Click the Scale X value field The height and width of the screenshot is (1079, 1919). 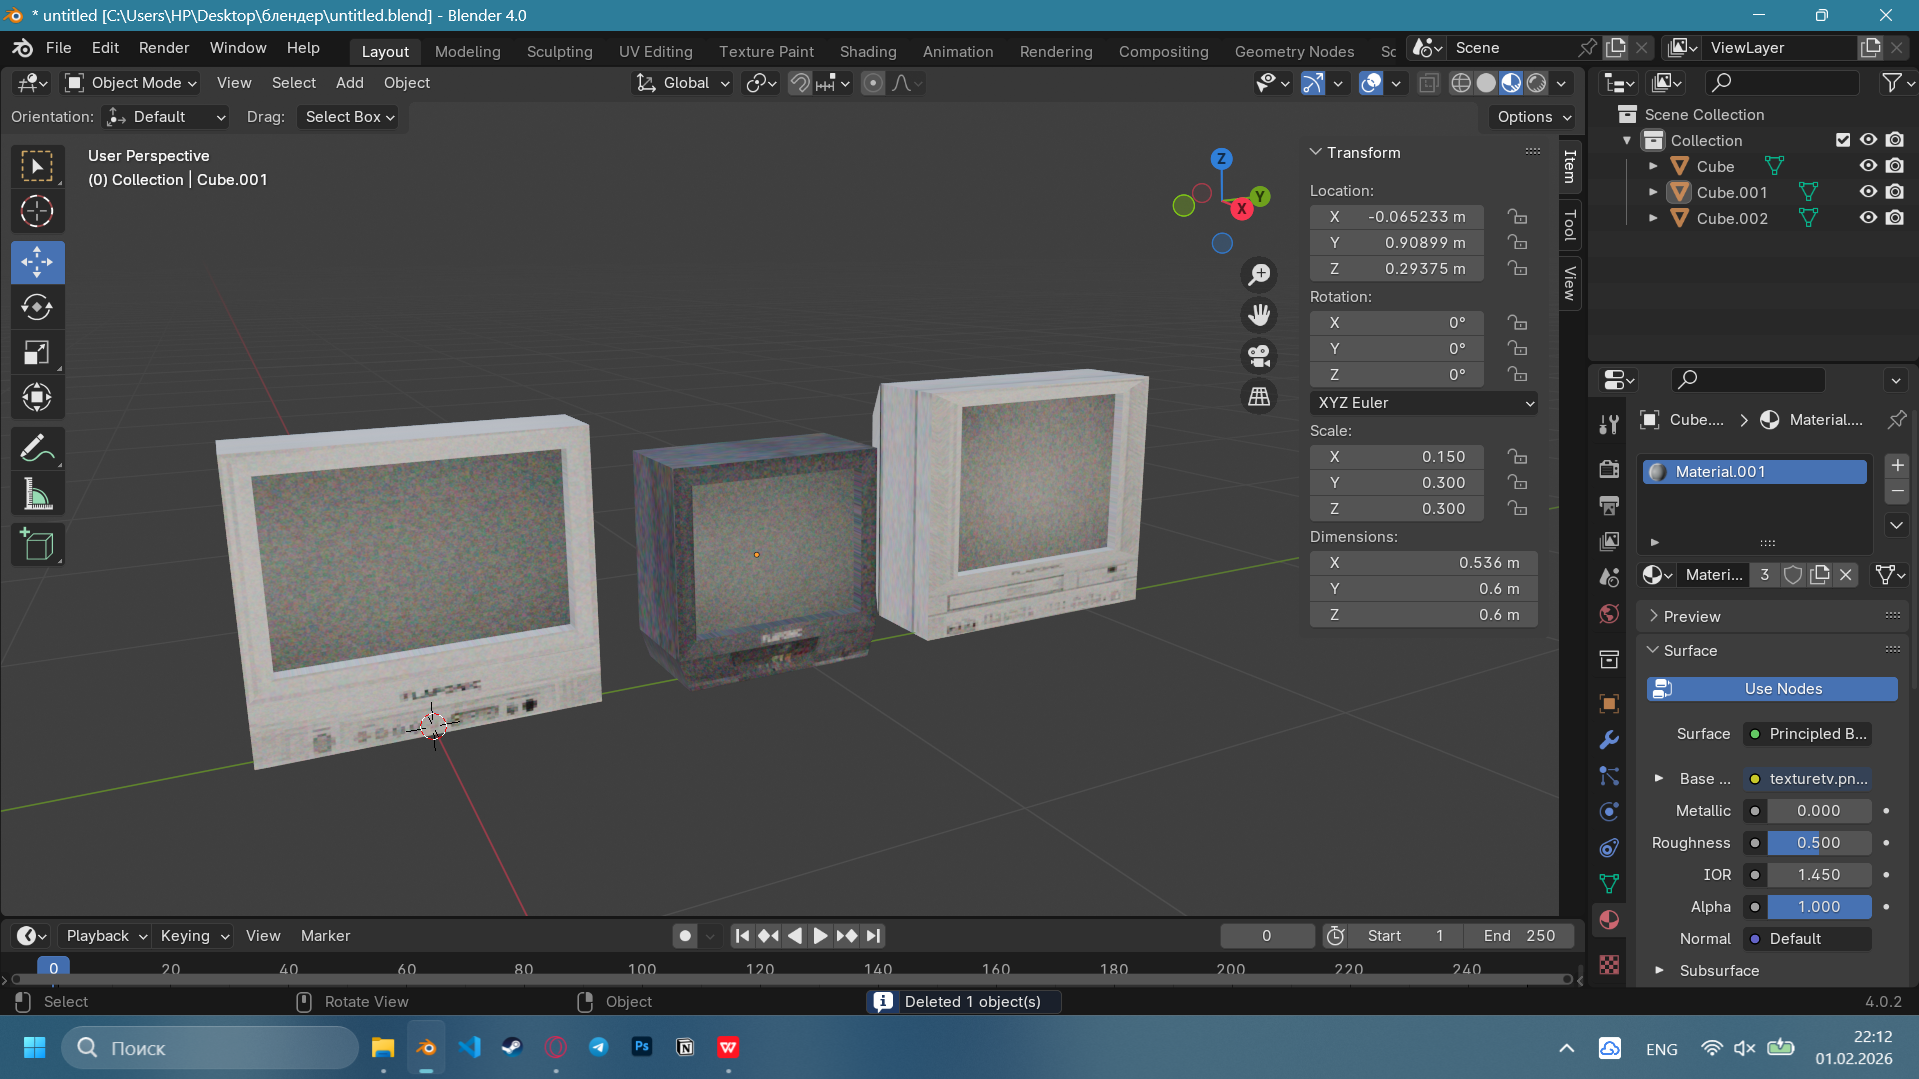[1396, 457]
